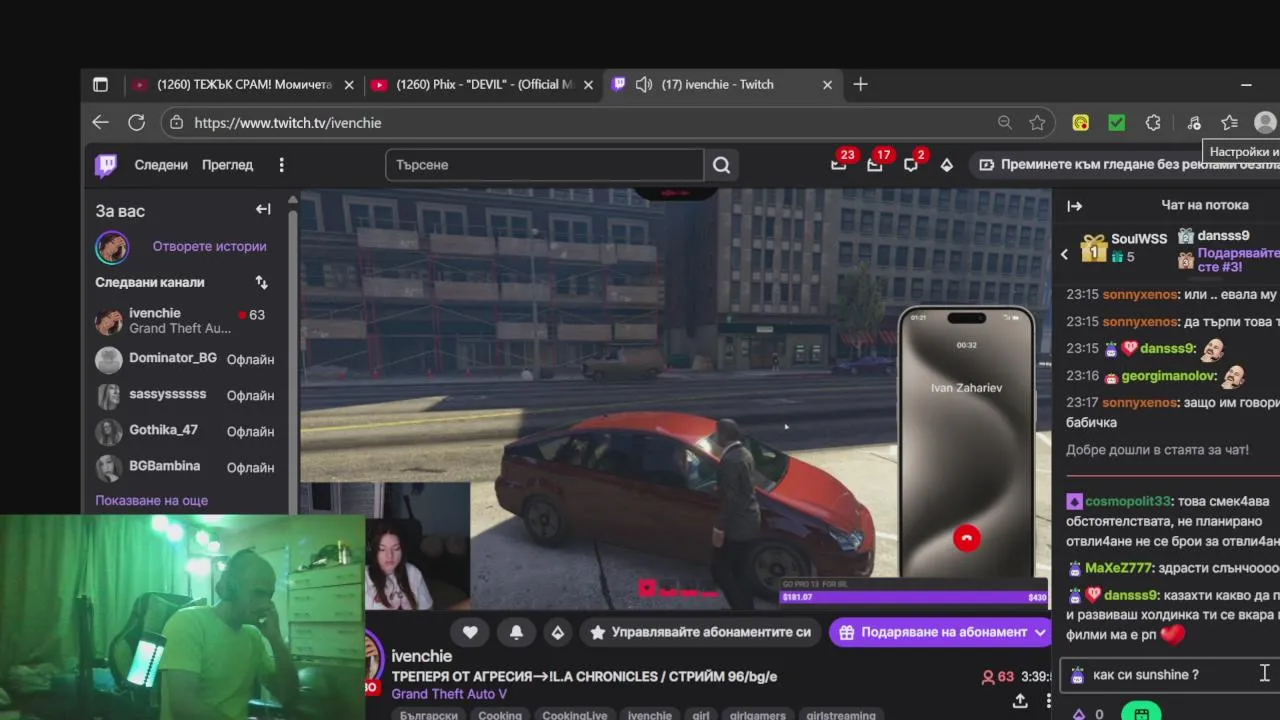Click Управлявайте абонаментите си button
Image resolution: width=1280 pixels, height=720 pixels.
701,632
